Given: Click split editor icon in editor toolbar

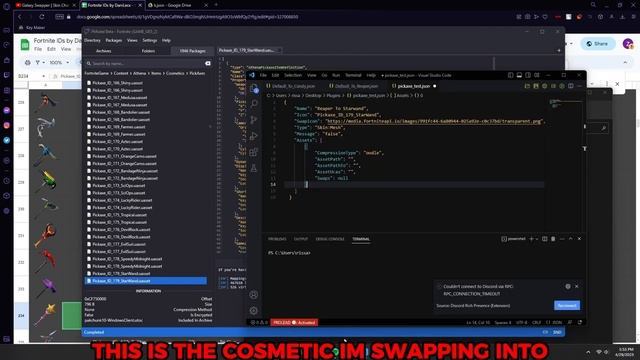Looking at the screenshot, I should (571, 86).
